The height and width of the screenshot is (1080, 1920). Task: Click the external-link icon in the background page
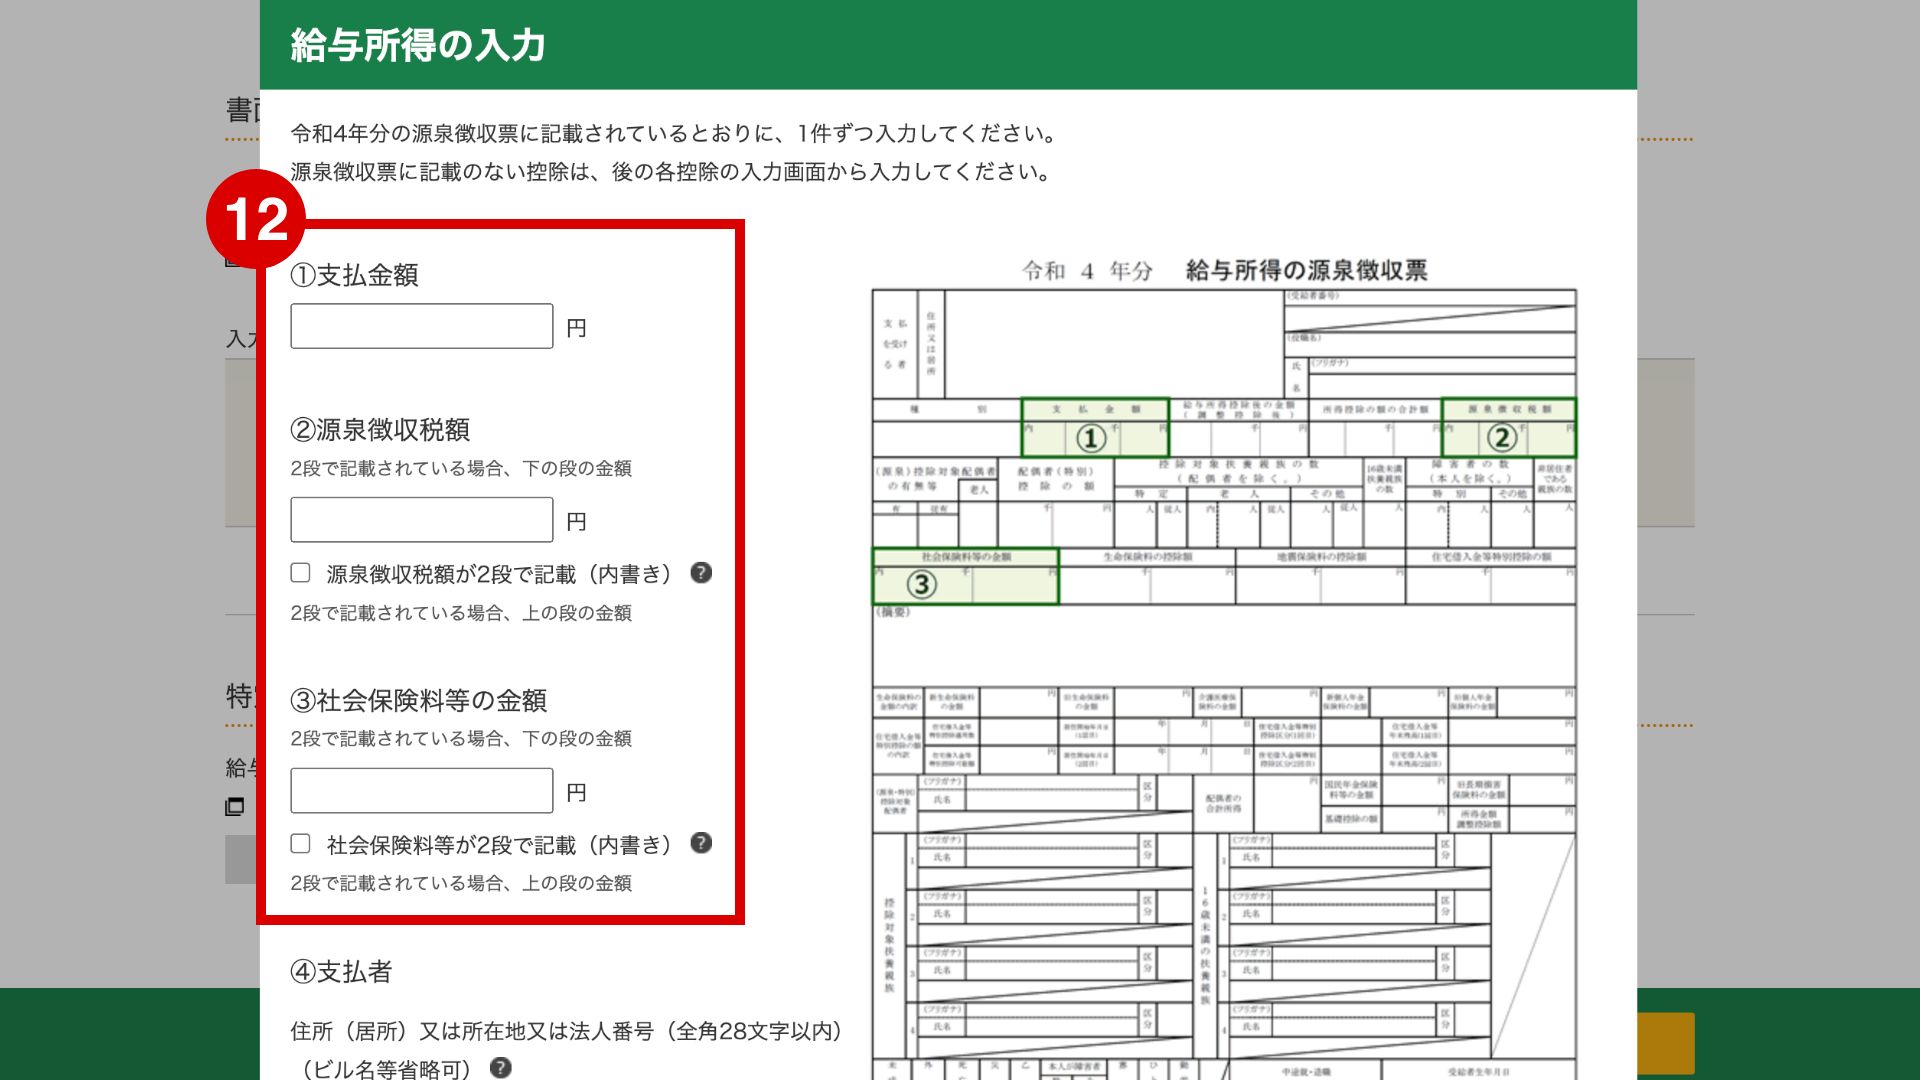tap(235, 806)
